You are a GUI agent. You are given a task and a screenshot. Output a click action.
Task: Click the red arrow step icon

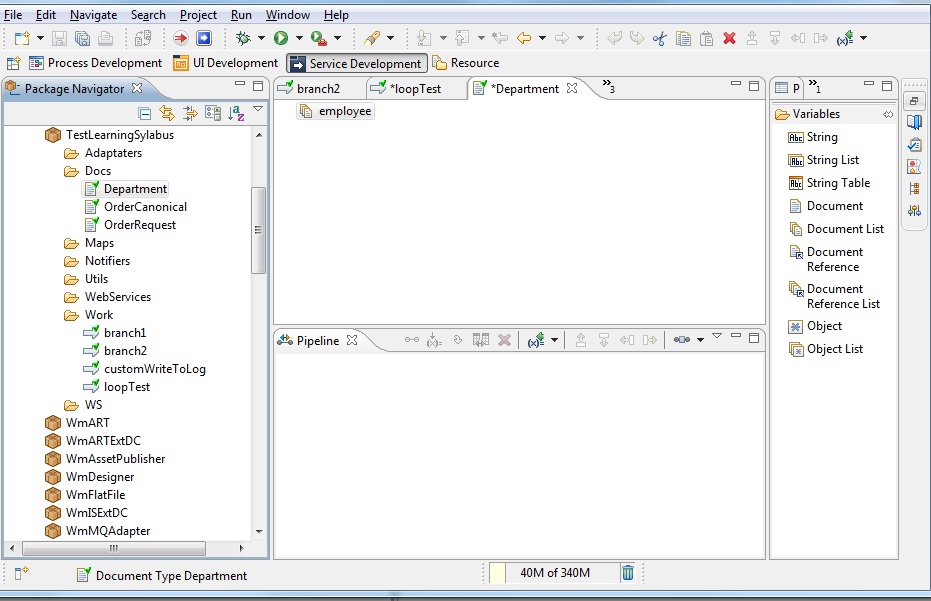coord(180,39)
